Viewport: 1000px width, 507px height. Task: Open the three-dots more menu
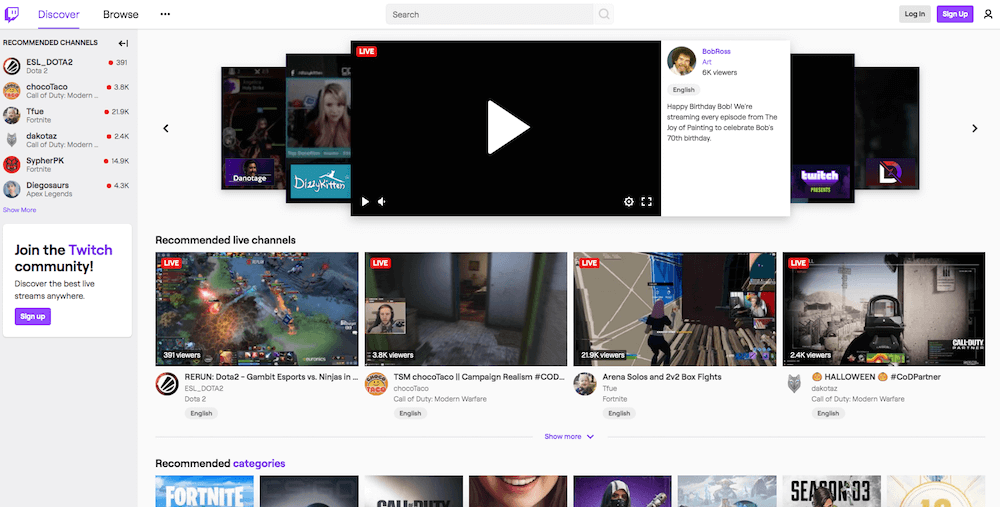point(165,14)
